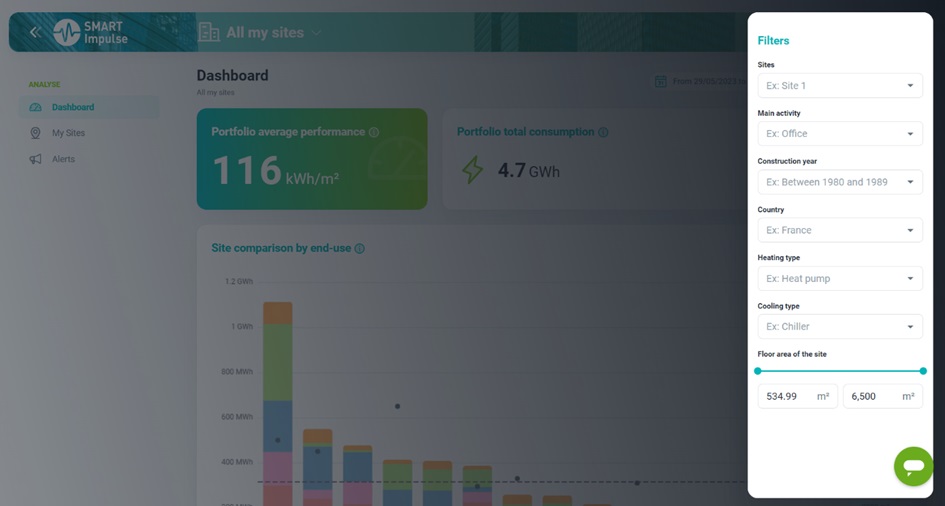Click the right floor area slider handle
This screenshot has height=506, width=945.
point(922,371)
